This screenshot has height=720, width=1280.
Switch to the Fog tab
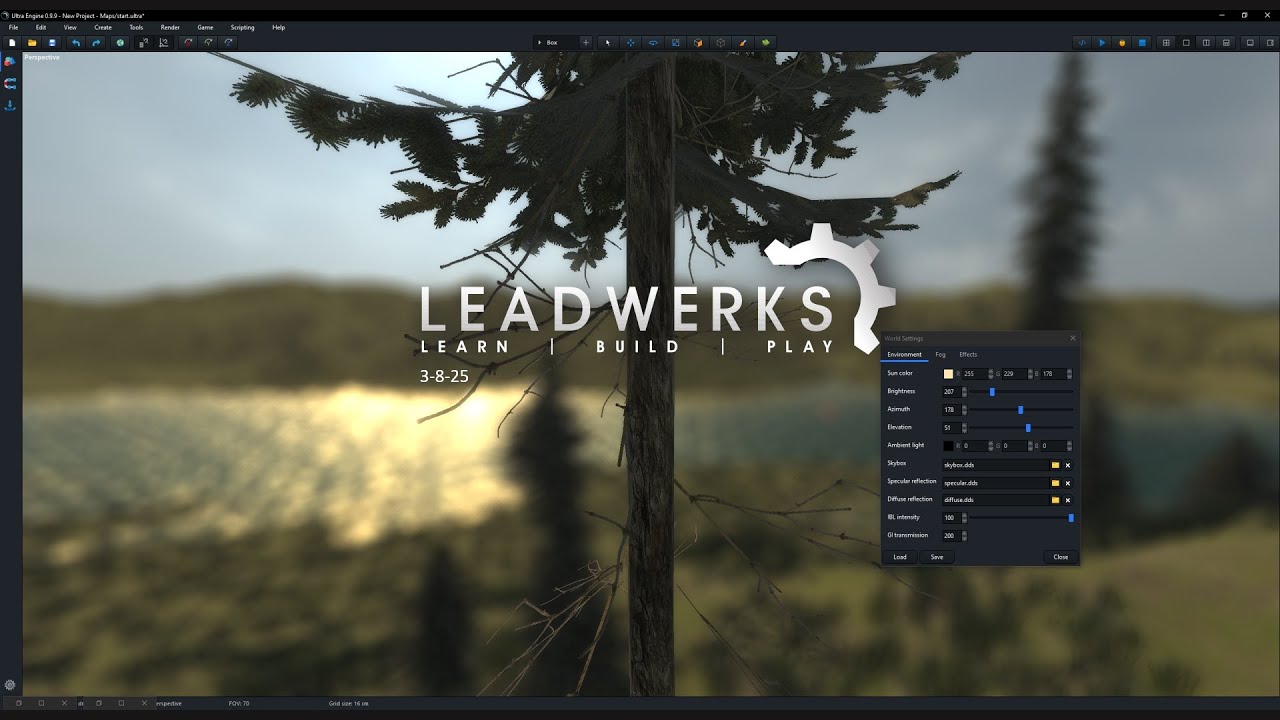tap(940, 354)
